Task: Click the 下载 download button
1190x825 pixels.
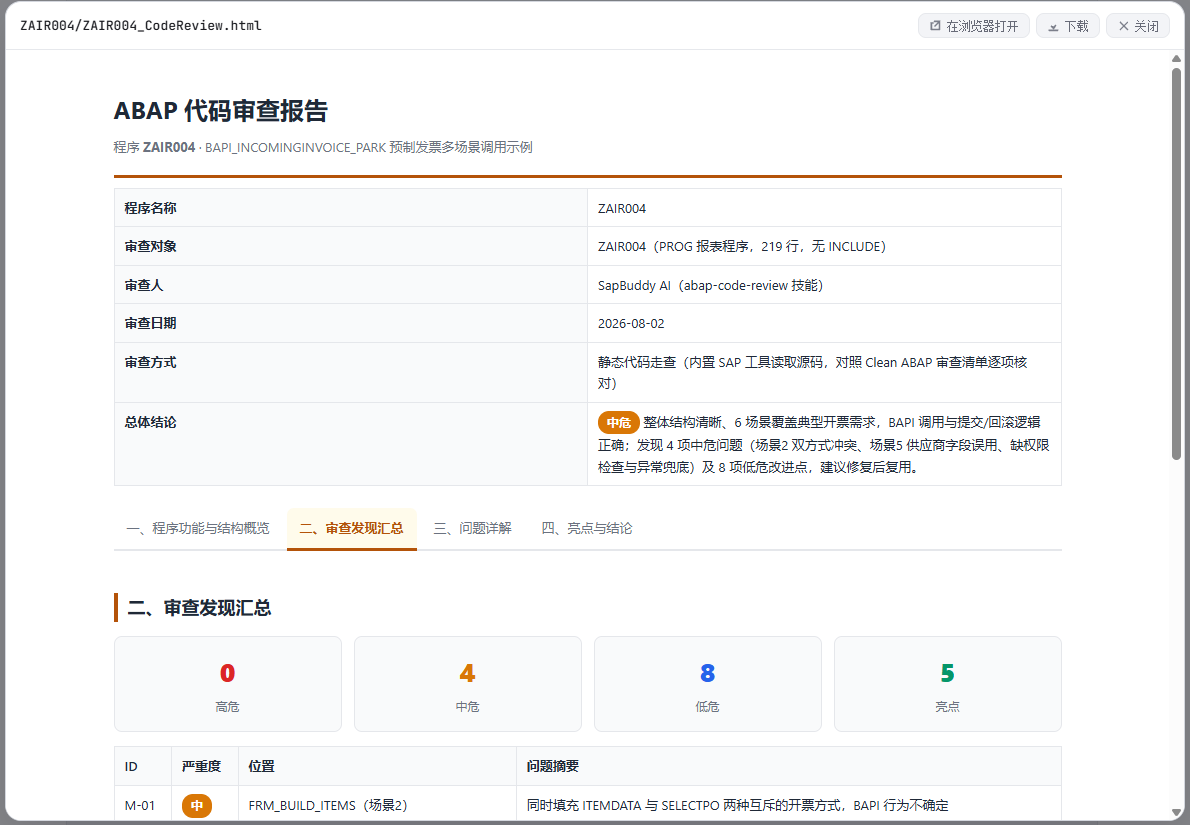Action: [x=1068, y=26]
